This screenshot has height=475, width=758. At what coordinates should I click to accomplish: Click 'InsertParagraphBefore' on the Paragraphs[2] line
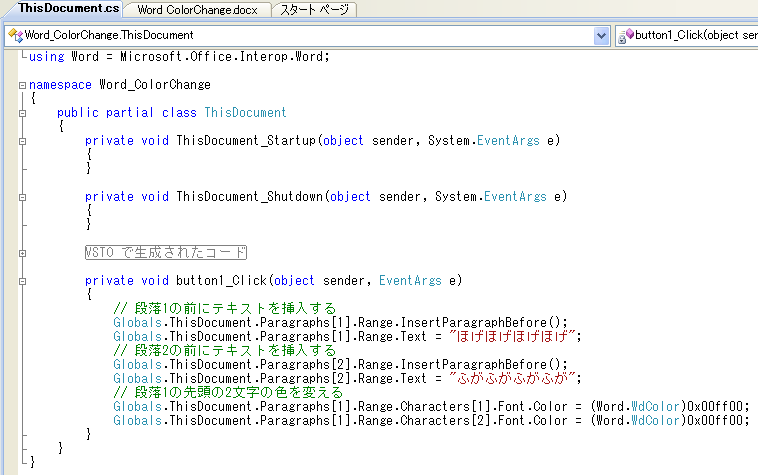tap(474, 364)
